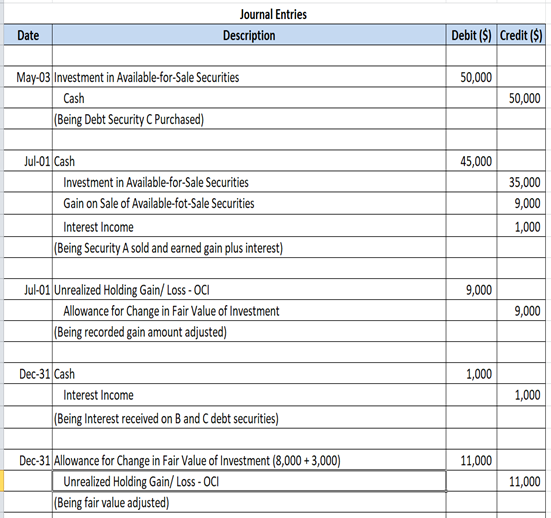Click the 'Date' column header
The image size is (551, 518).
[x=28, y=35]
